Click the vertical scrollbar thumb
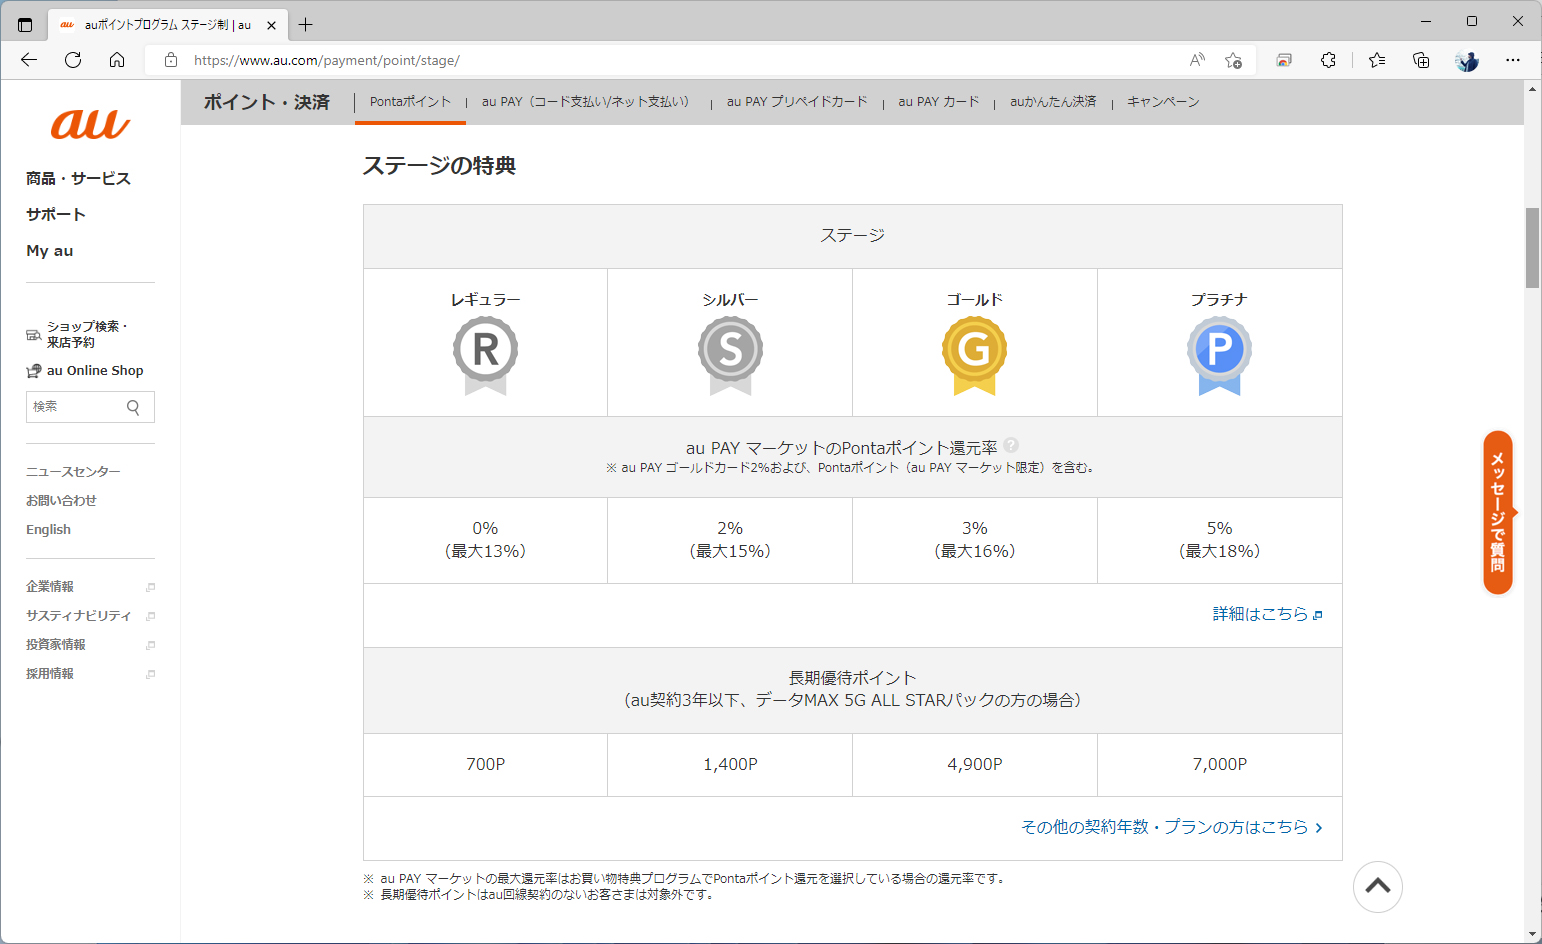 pos(1532,247)
